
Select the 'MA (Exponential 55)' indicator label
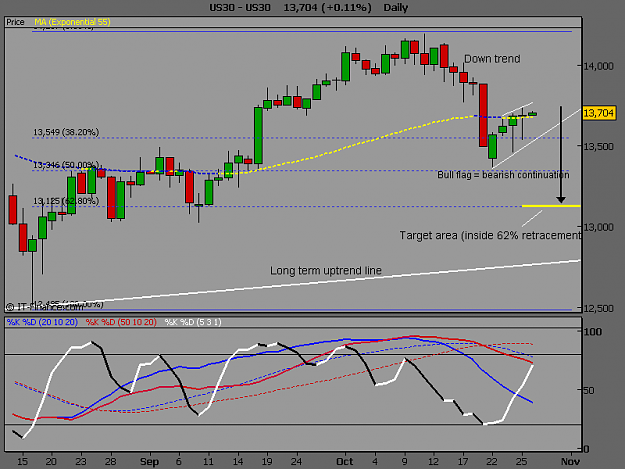[x=72, y=22]
